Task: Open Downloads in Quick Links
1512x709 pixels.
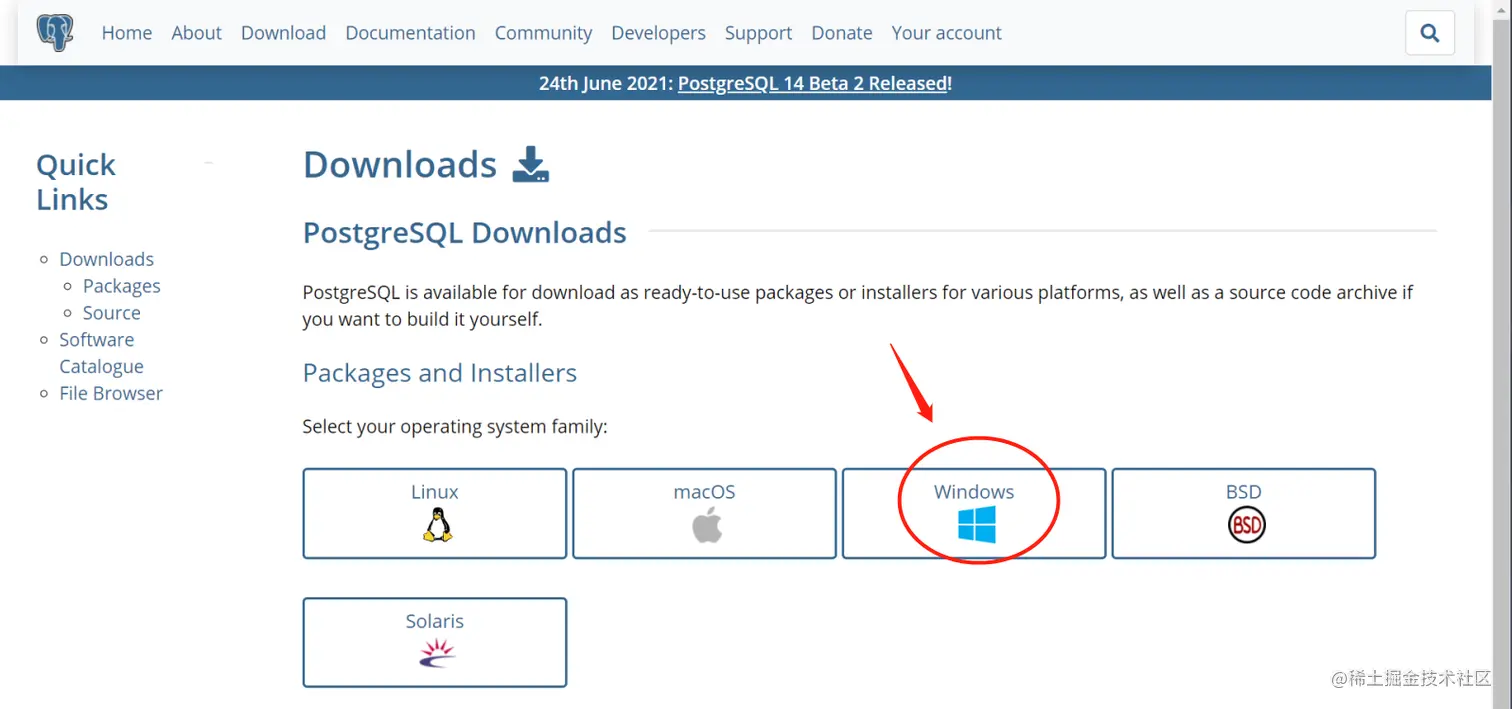Action: (x=106, y=259)
